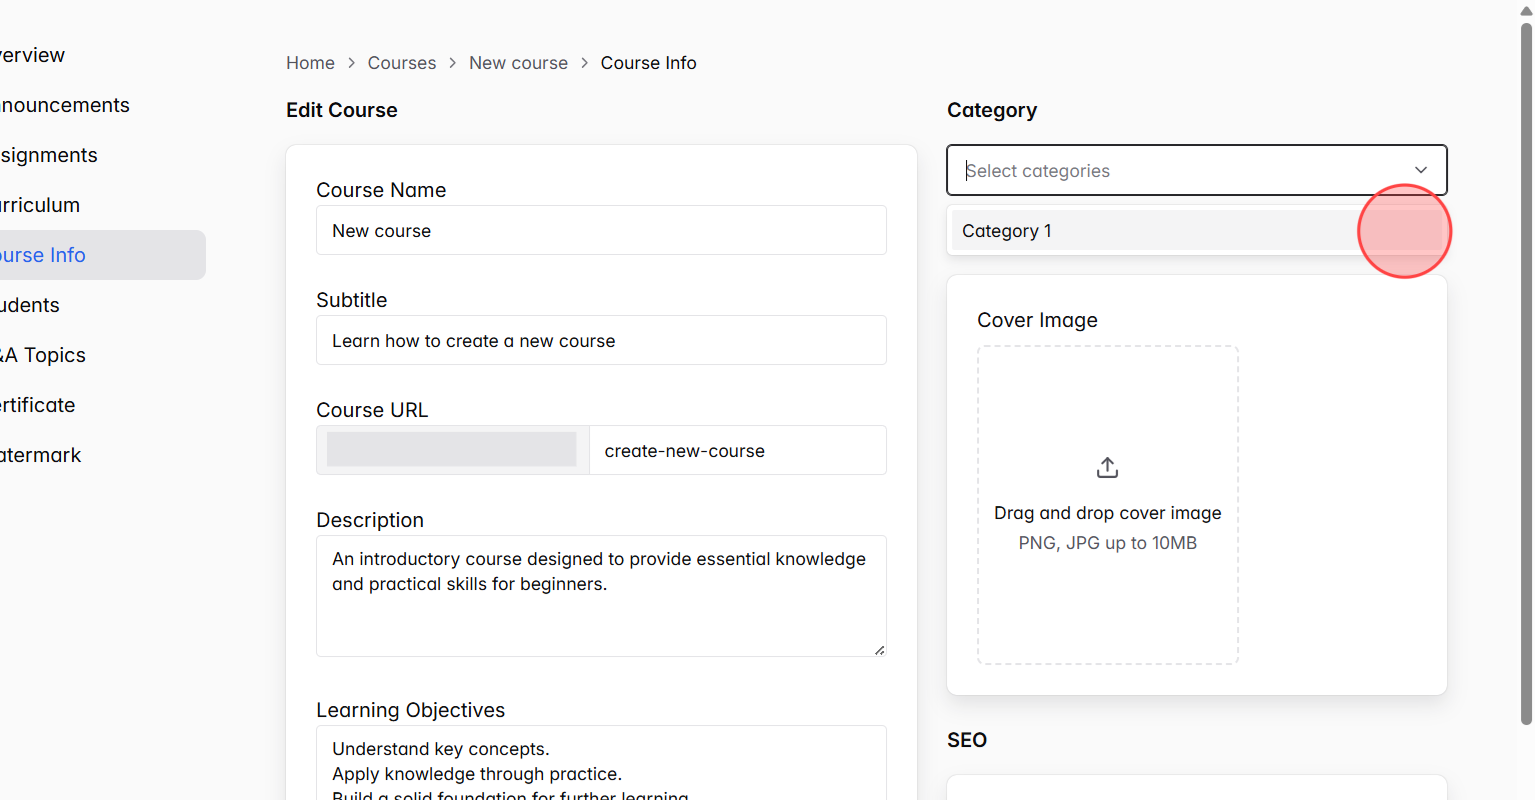
Task: Switch to the Curriculum section
Action: [x=40, y=205]
